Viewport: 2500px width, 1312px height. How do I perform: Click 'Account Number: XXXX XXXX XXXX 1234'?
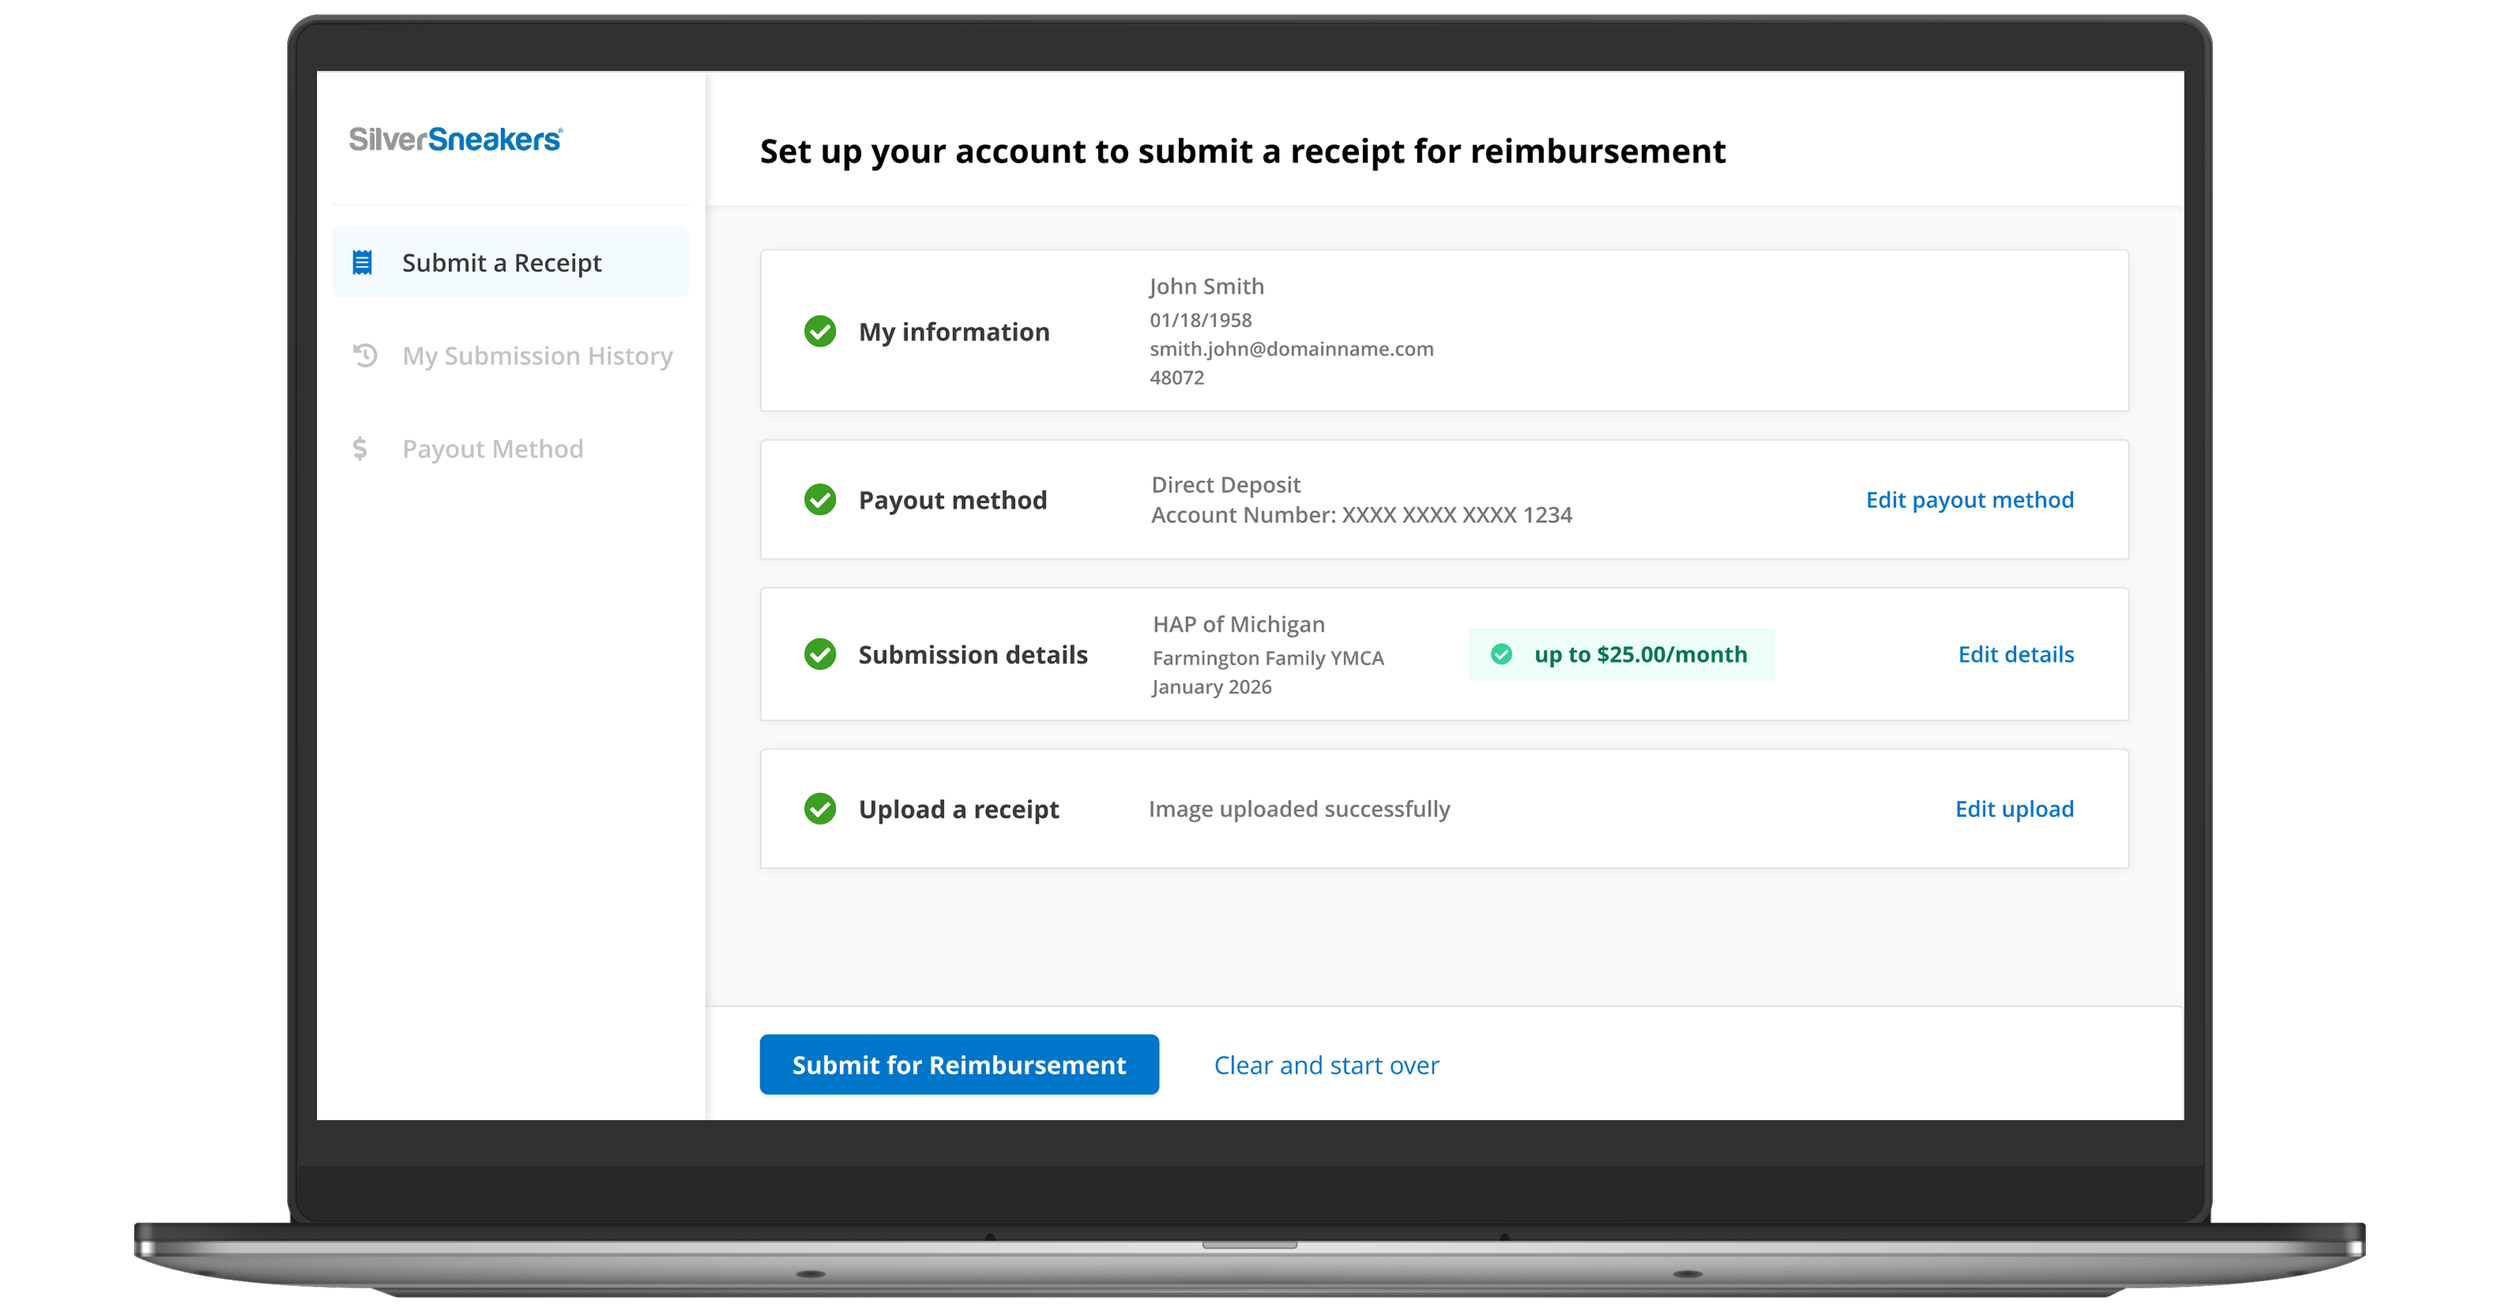1361,515
